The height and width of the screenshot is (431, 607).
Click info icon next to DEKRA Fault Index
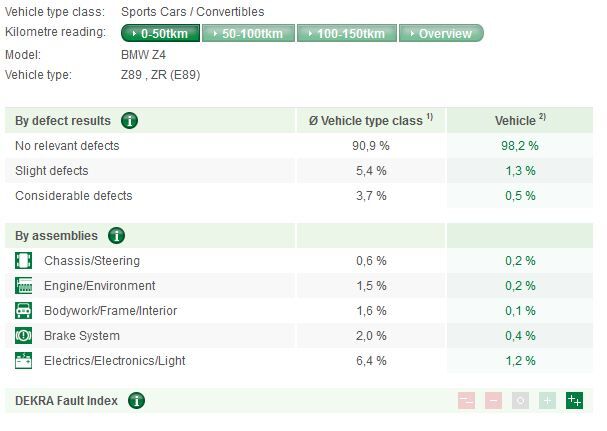136,401
